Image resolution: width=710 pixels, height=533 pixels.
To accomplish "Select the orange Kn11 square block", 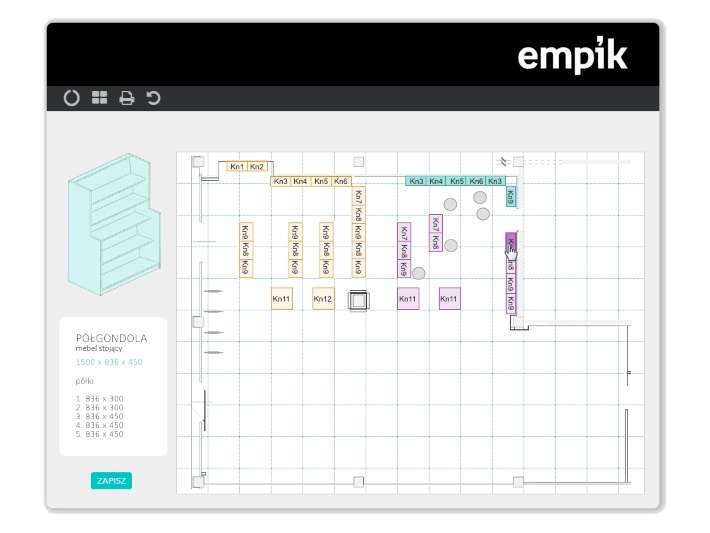I will [x=282, y=298].
